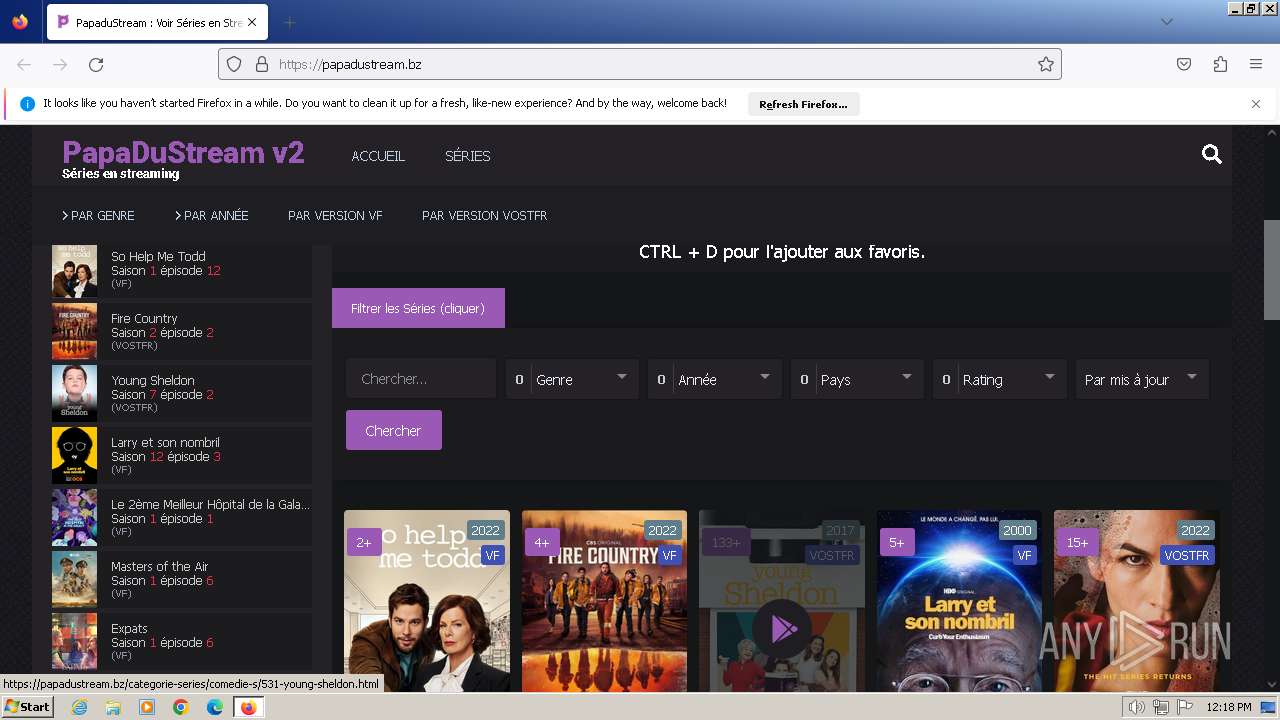Open Young Sheldon sidebar entry
This screenshot has width=1280, height=720.
[x=181, y=394]
